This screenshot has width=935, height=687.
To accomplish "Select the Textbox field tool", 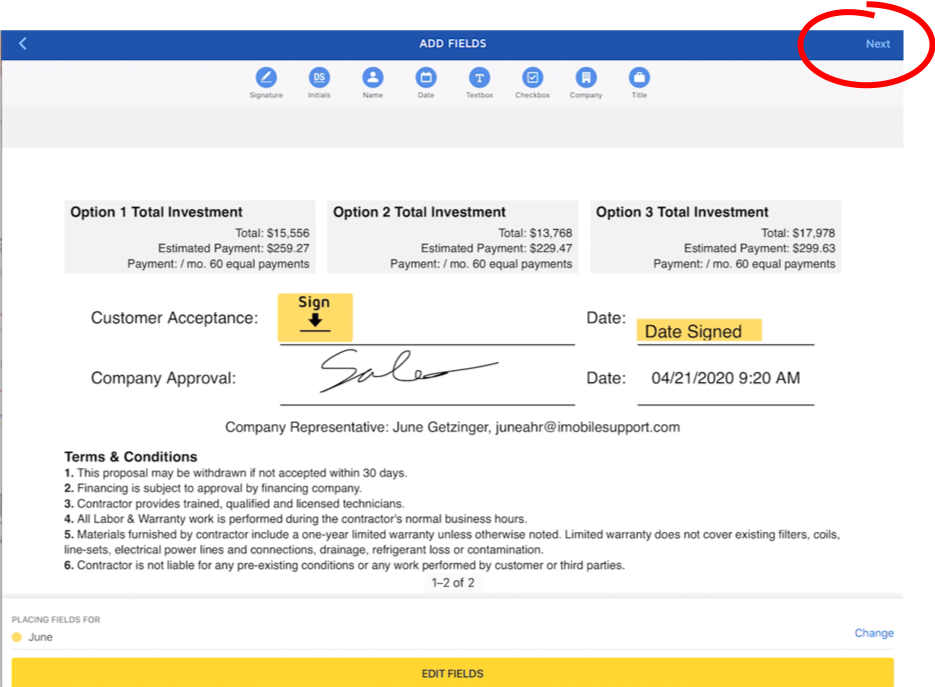I will [x=479, y=82].
